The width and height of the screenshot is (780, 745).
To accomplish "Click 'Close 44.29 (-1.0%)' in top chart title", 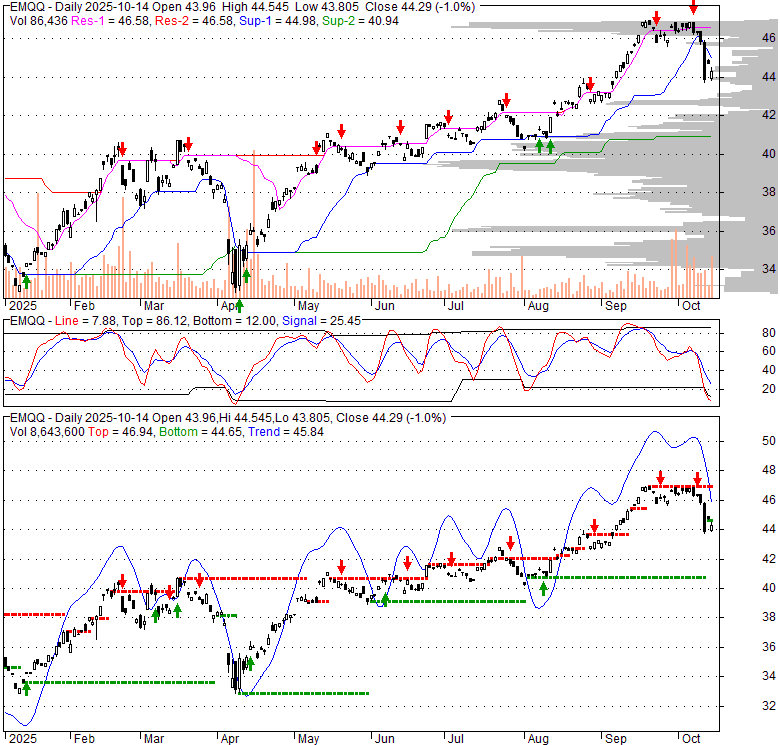I will point(420,7).
